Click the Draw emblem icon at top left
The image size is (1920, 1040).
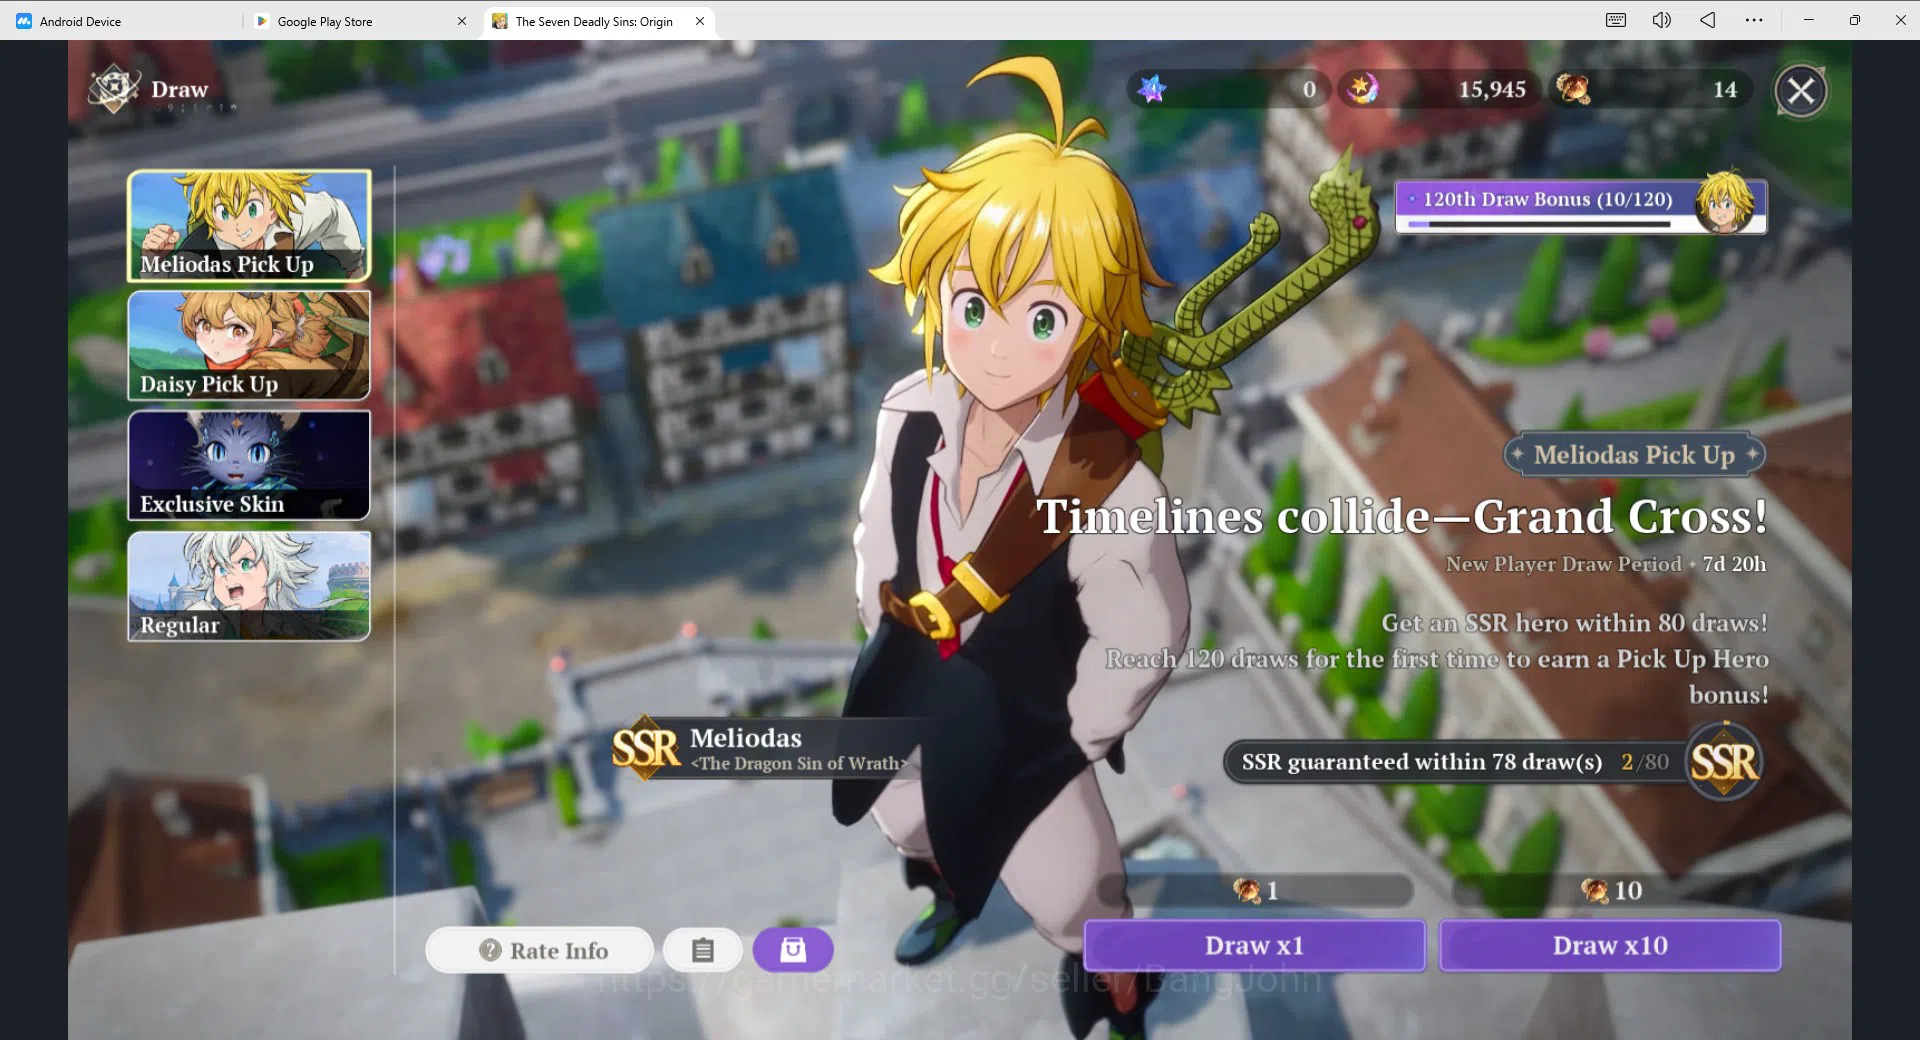tap(114, 89)
